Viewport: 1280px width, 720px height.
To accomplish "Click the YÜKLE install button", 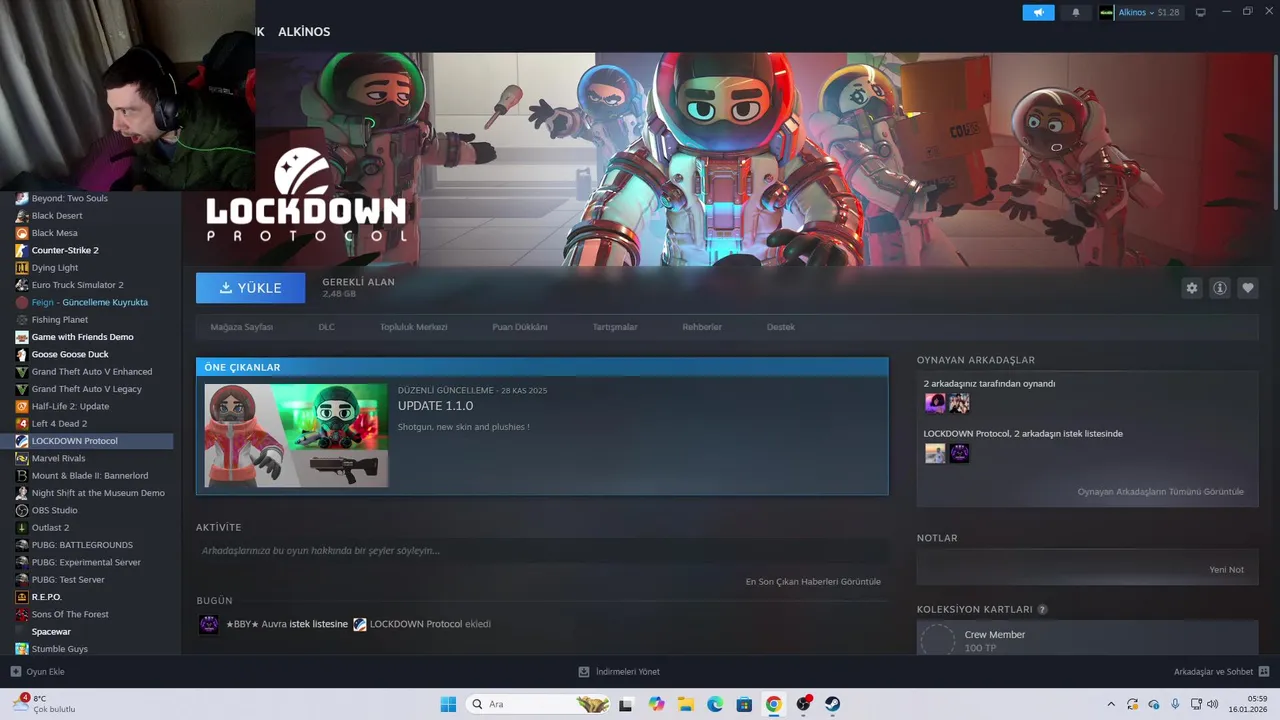I will (250, 288).
